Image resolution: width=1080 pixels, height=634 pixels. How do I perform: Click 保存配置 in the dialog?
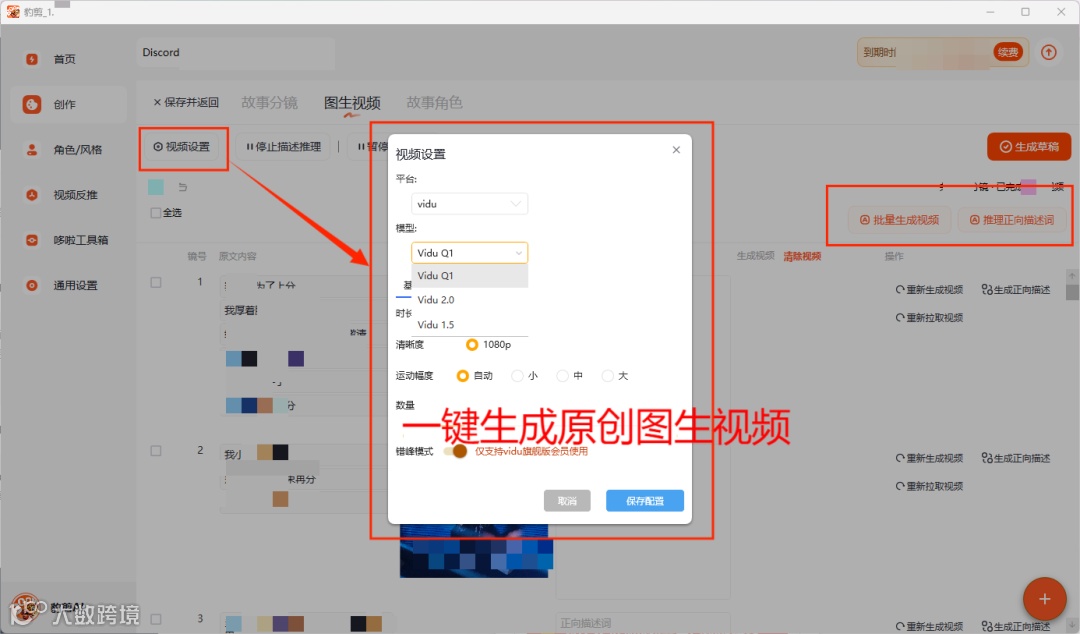[x=645, y=501]
